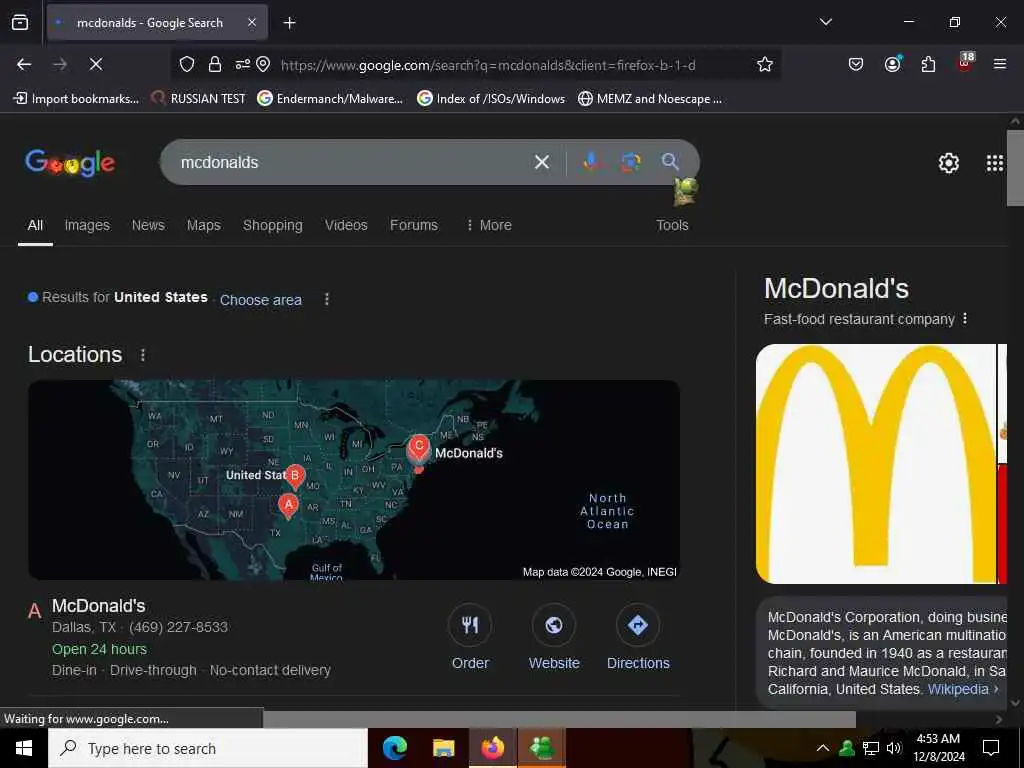Viewport: 1024px width, 768px height.
Task: Open Microsoft Edge from taskbar
Action: pyautogui.click(x=394, y=748)
